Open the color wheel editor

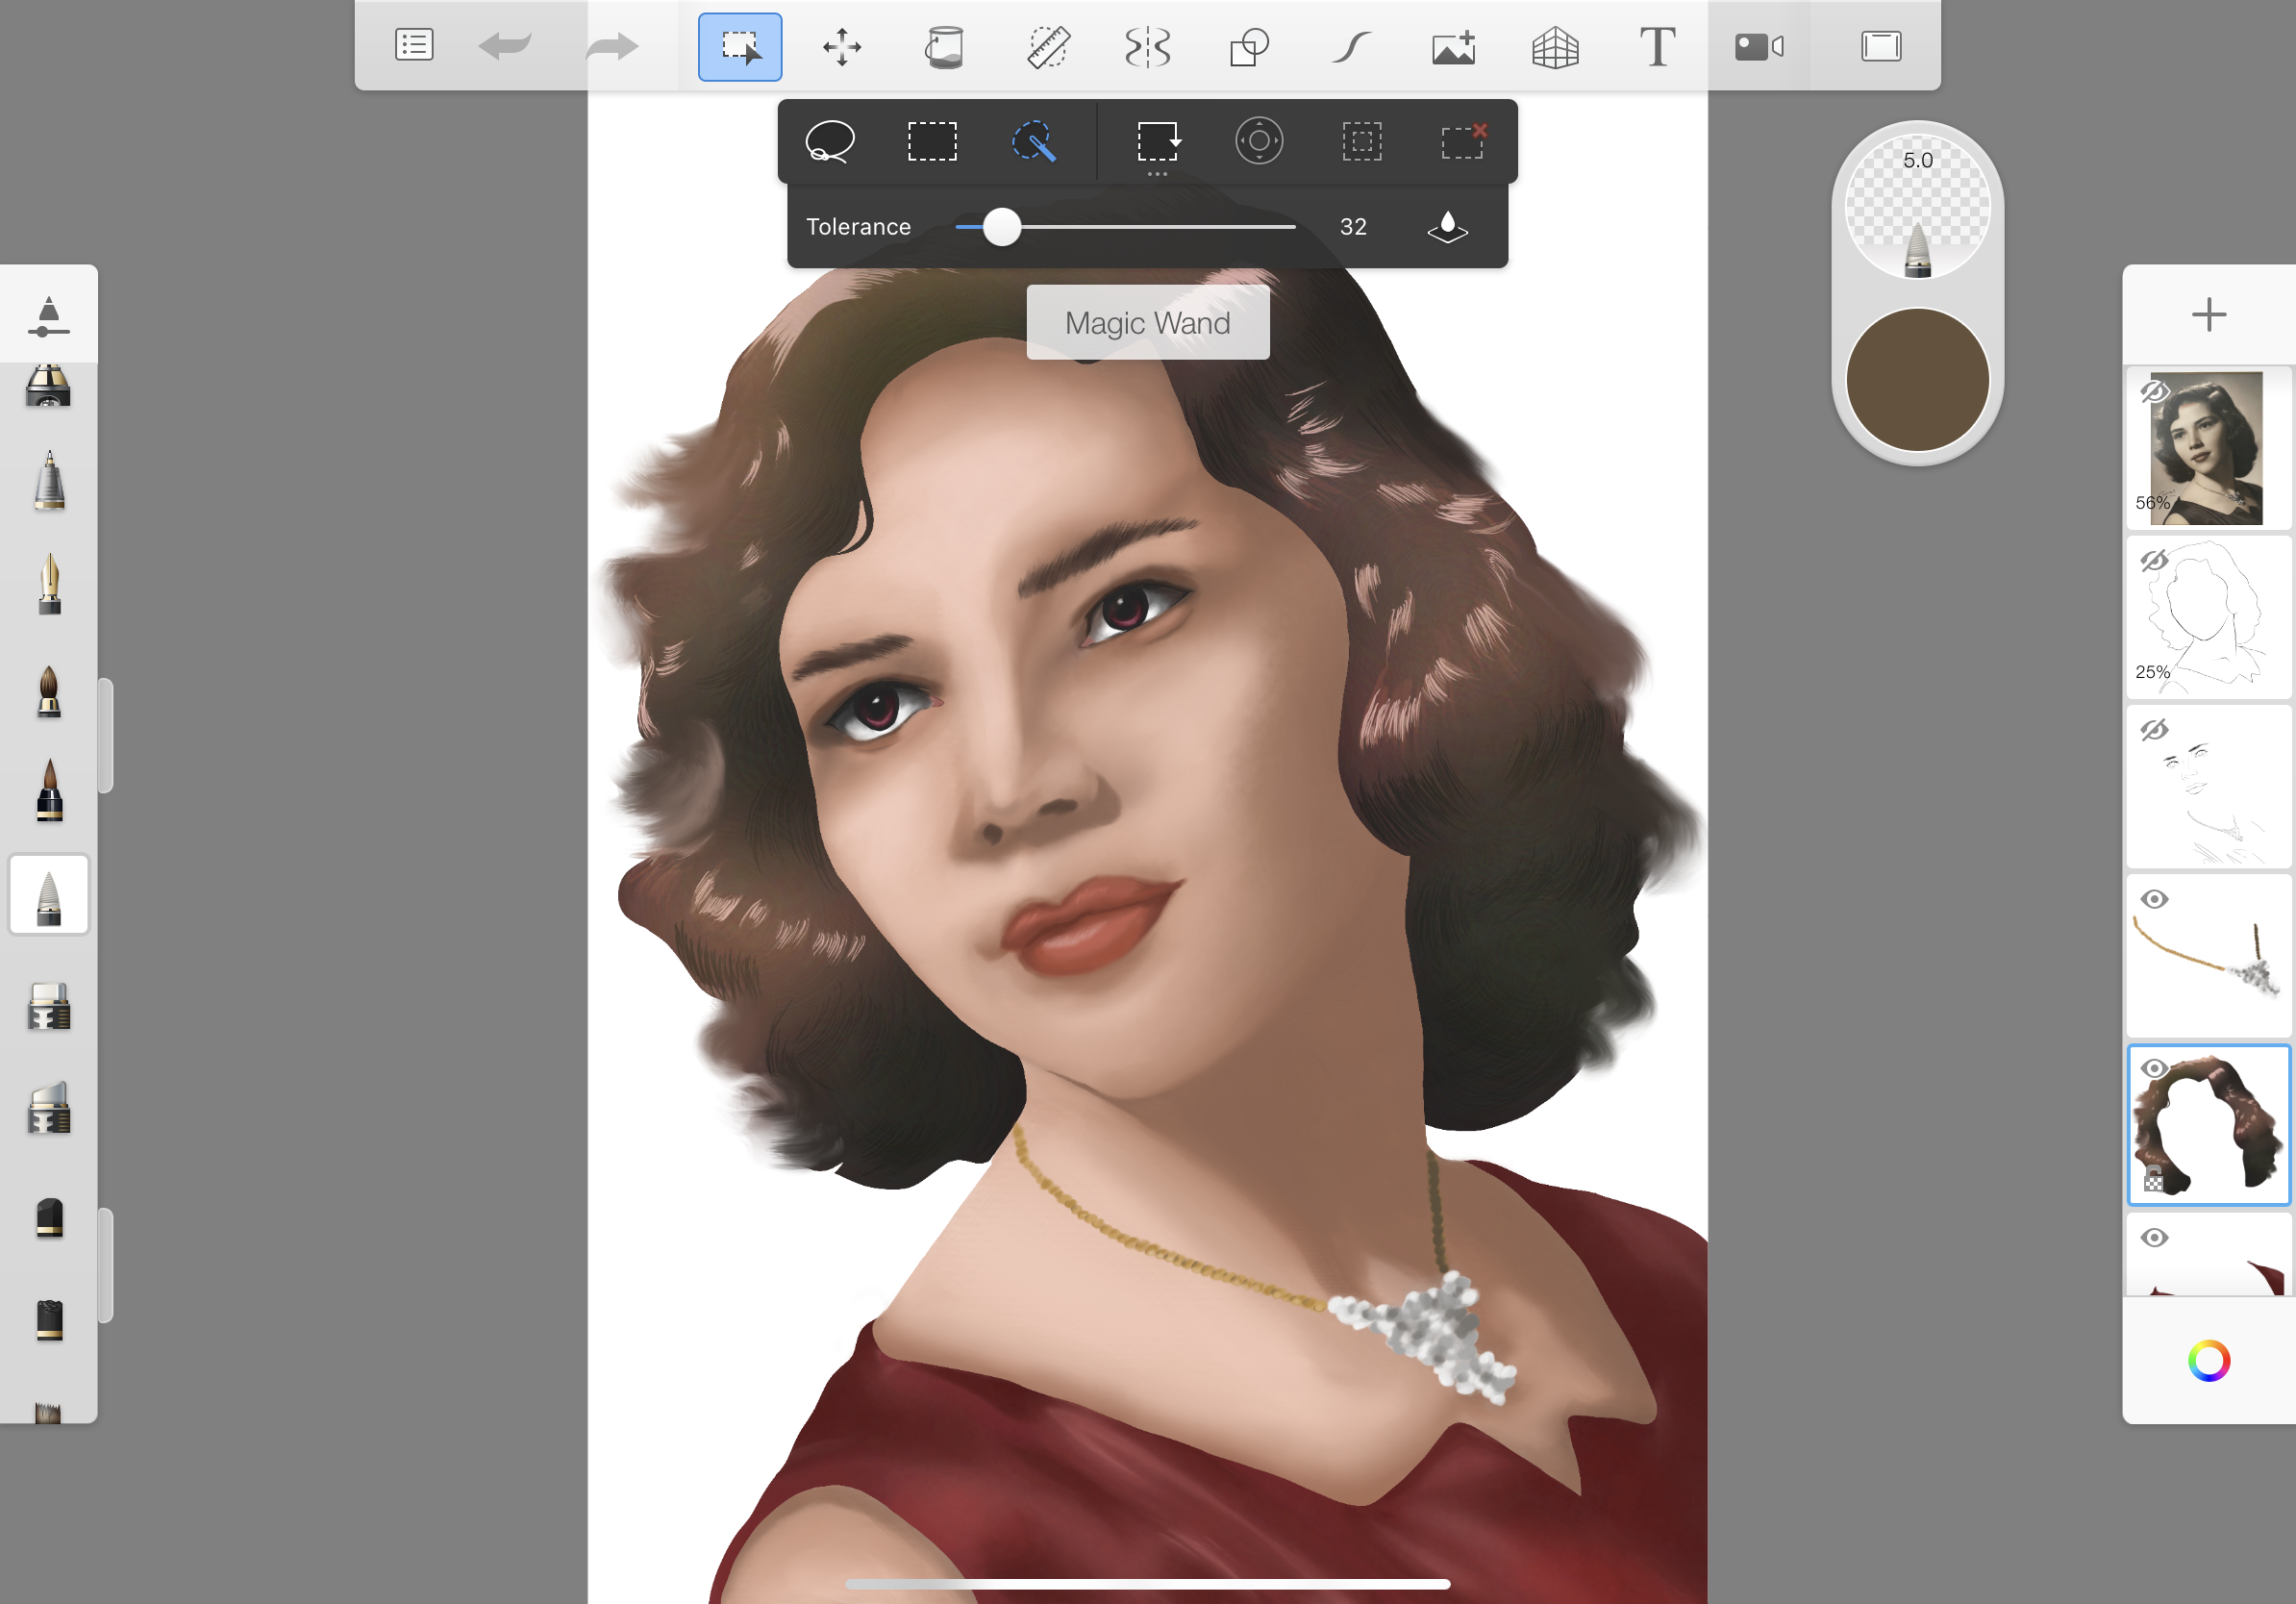point(2208,1361)
